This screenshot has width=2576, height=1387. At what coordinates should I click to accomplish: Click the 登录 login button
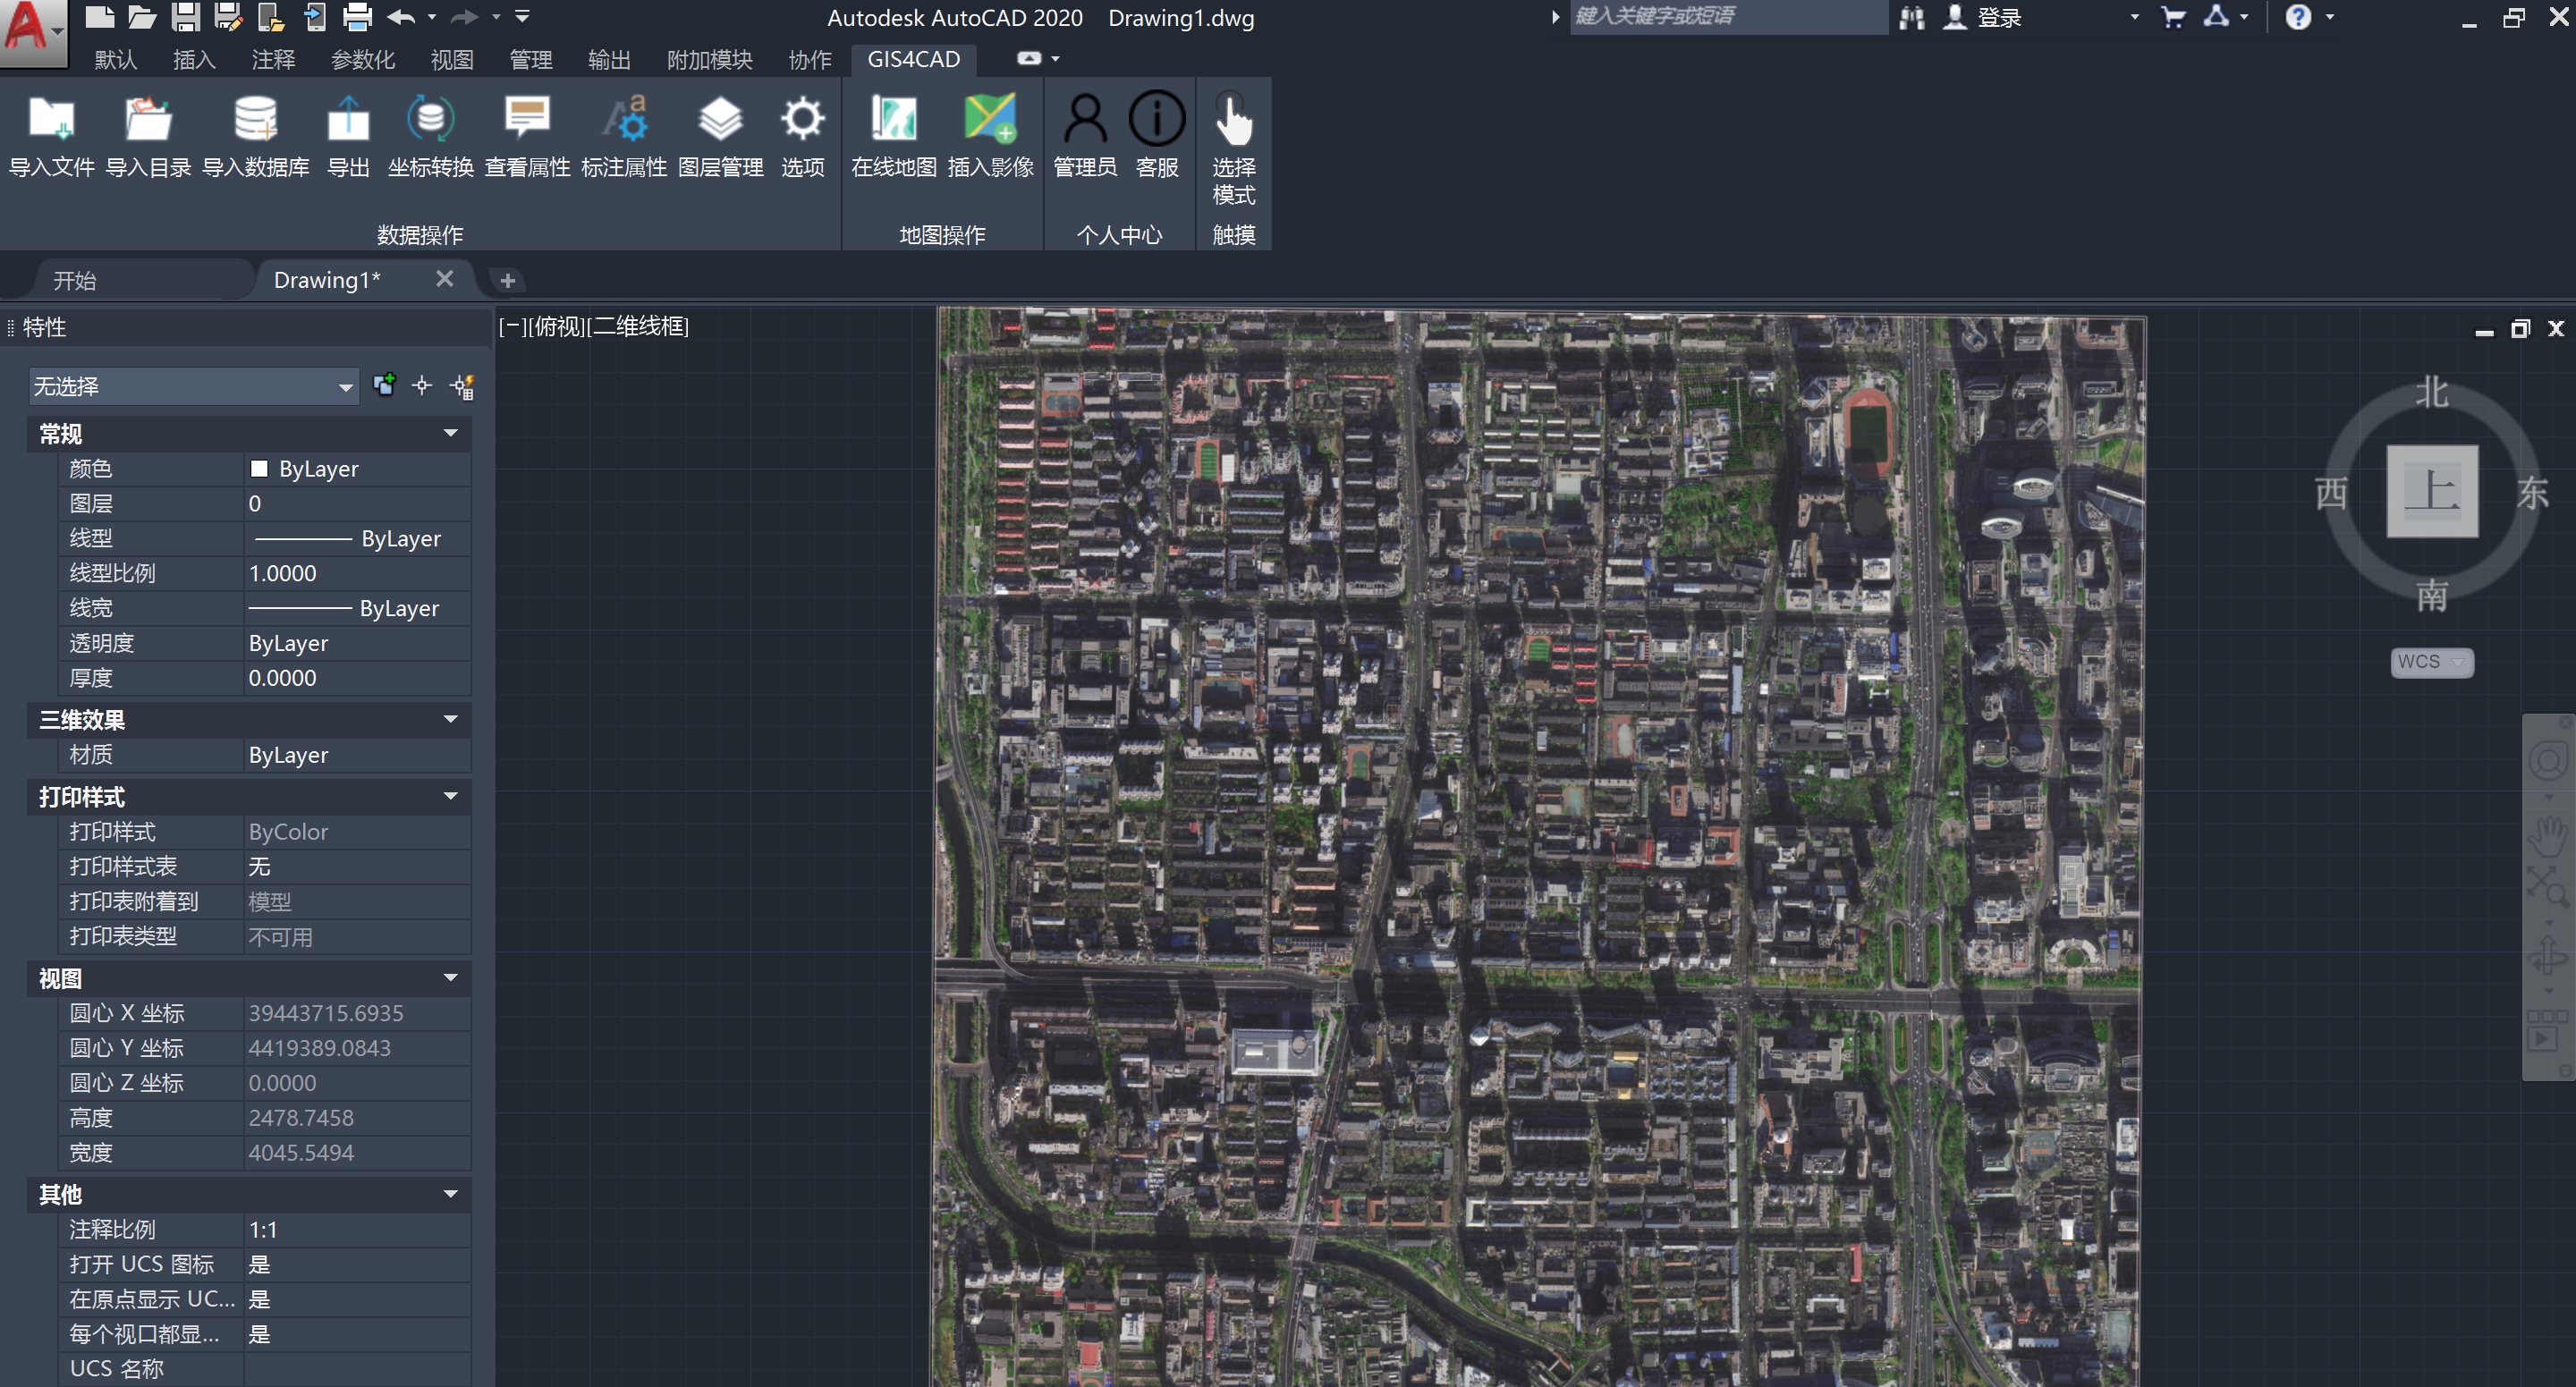tap(1998, 17)
